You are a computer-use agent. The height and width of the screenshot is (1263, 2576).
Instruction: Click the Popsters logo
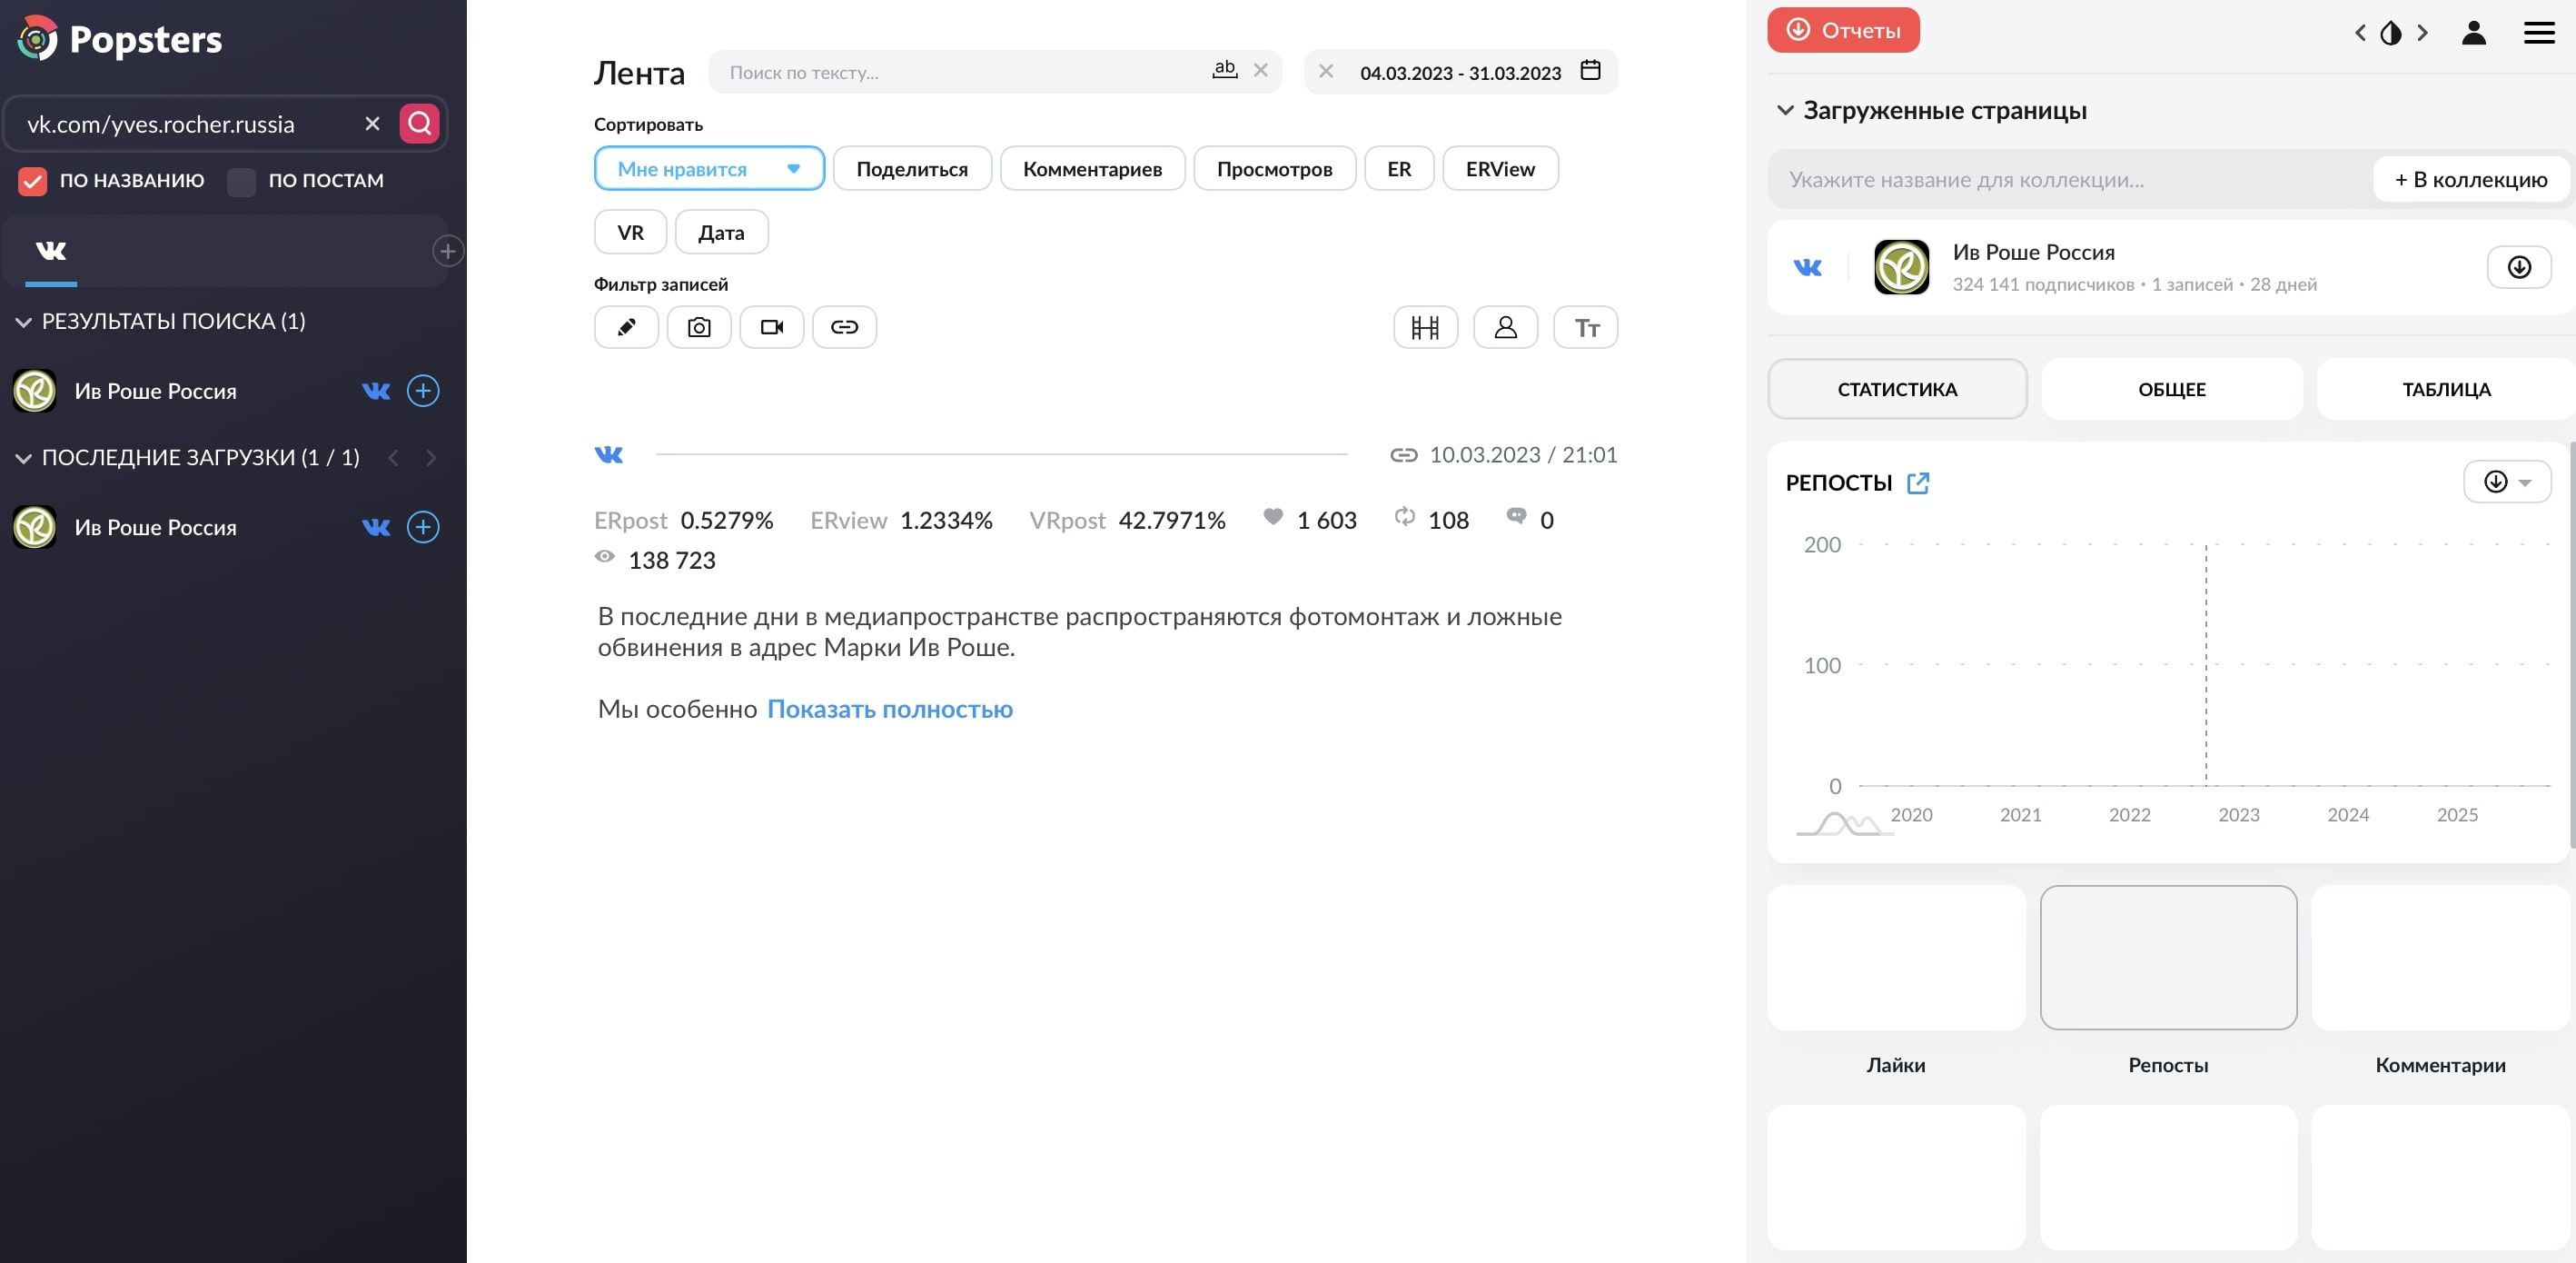(x=120, y=39)
